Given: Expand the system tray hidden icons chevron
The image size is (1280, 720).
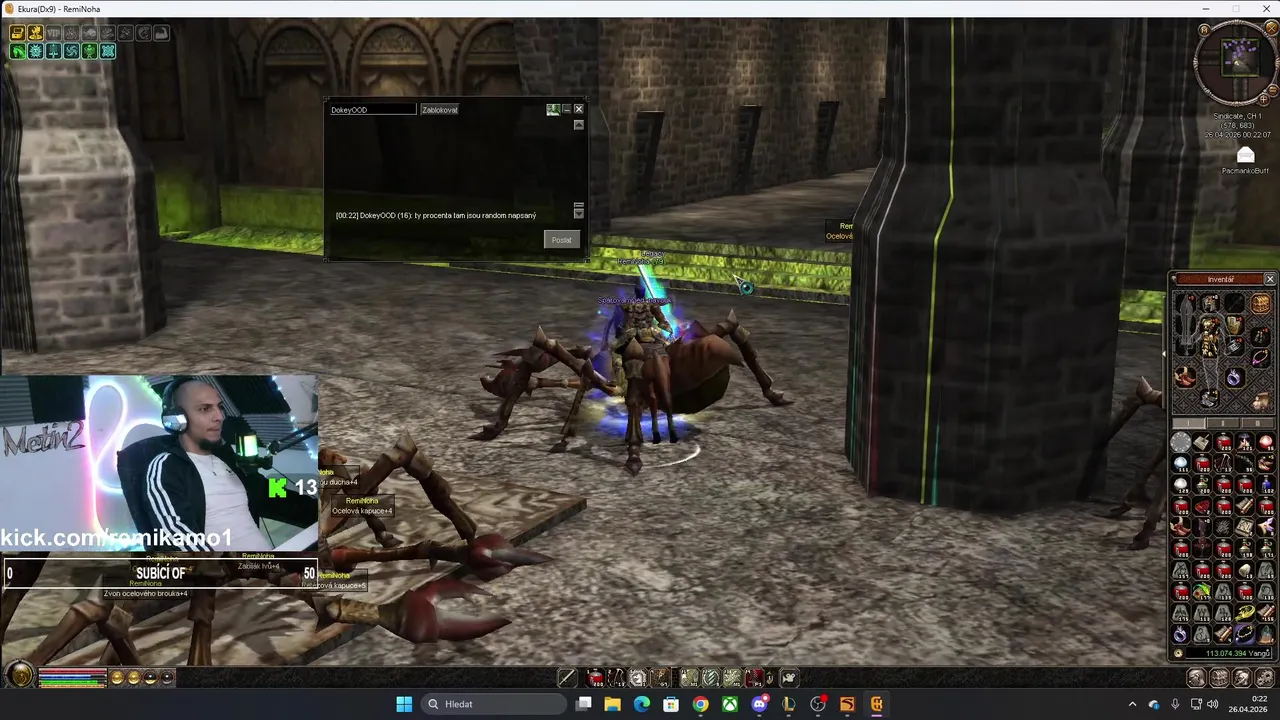Looking at the screenshot, I should coord(1132,704).
